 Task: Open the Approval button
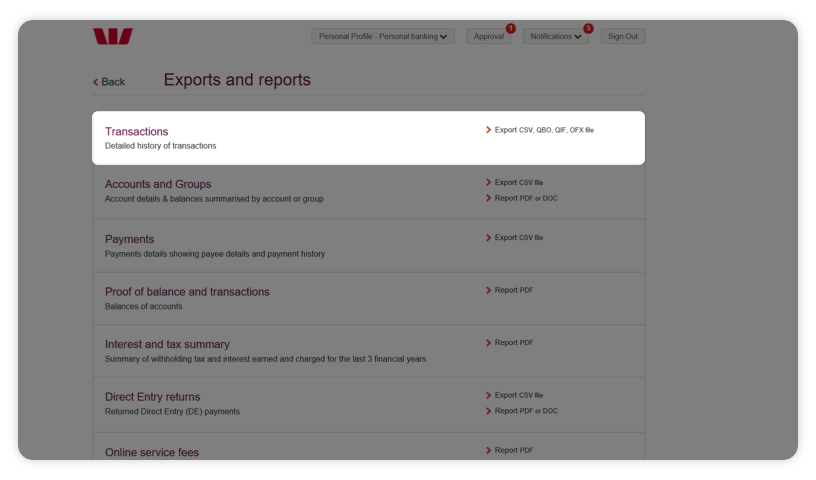488,36
